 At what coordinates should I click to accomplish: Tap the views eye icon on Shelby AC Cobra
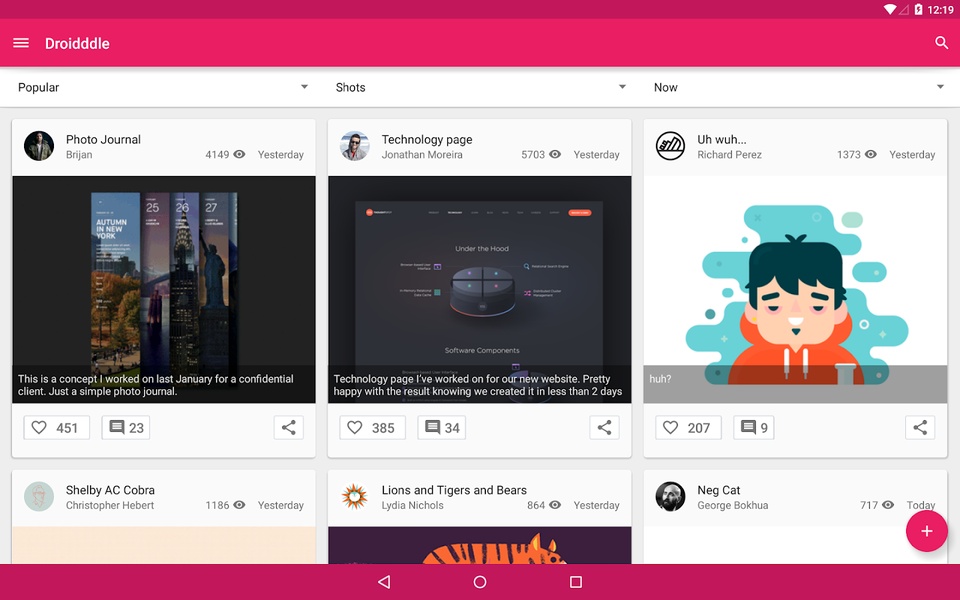(x=239, y=505)
